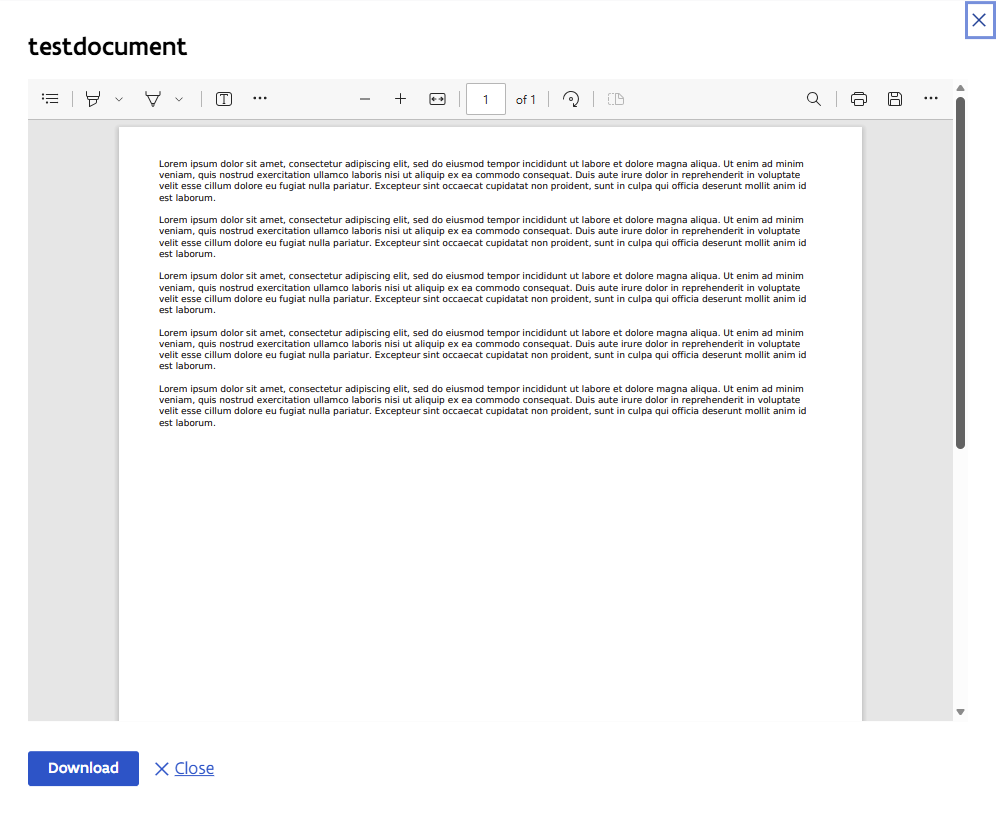Open the right-side more options menu
The width and height of the screenshot is (997, 814).
[931, 98]
